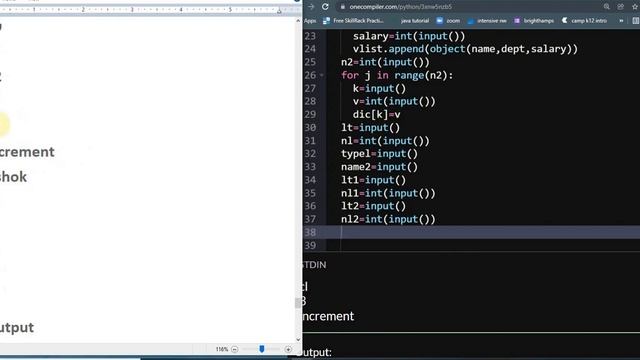The image size is (640, 360).
Task: Open the camp k12 intro bookmark
Action: coord(584,21)
